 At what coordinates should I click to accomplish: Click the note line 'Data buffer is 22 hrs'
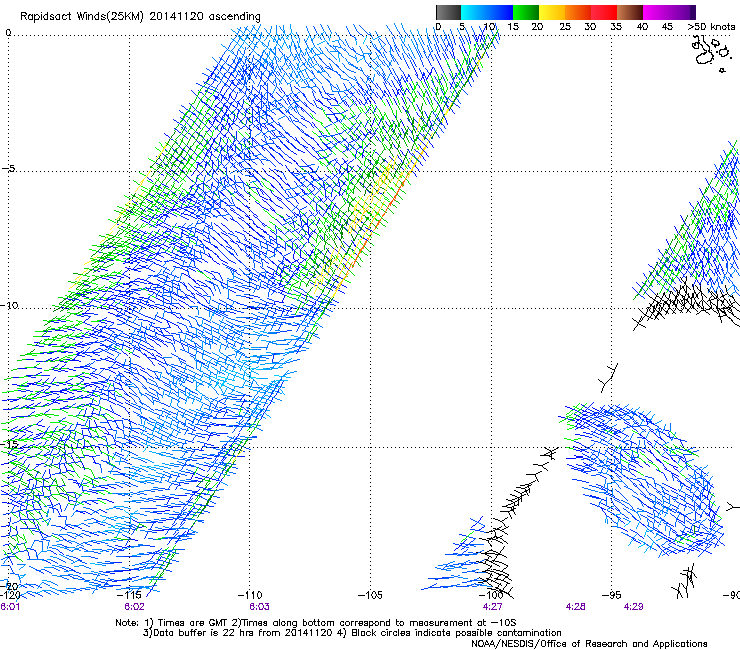tap(352, 633)
